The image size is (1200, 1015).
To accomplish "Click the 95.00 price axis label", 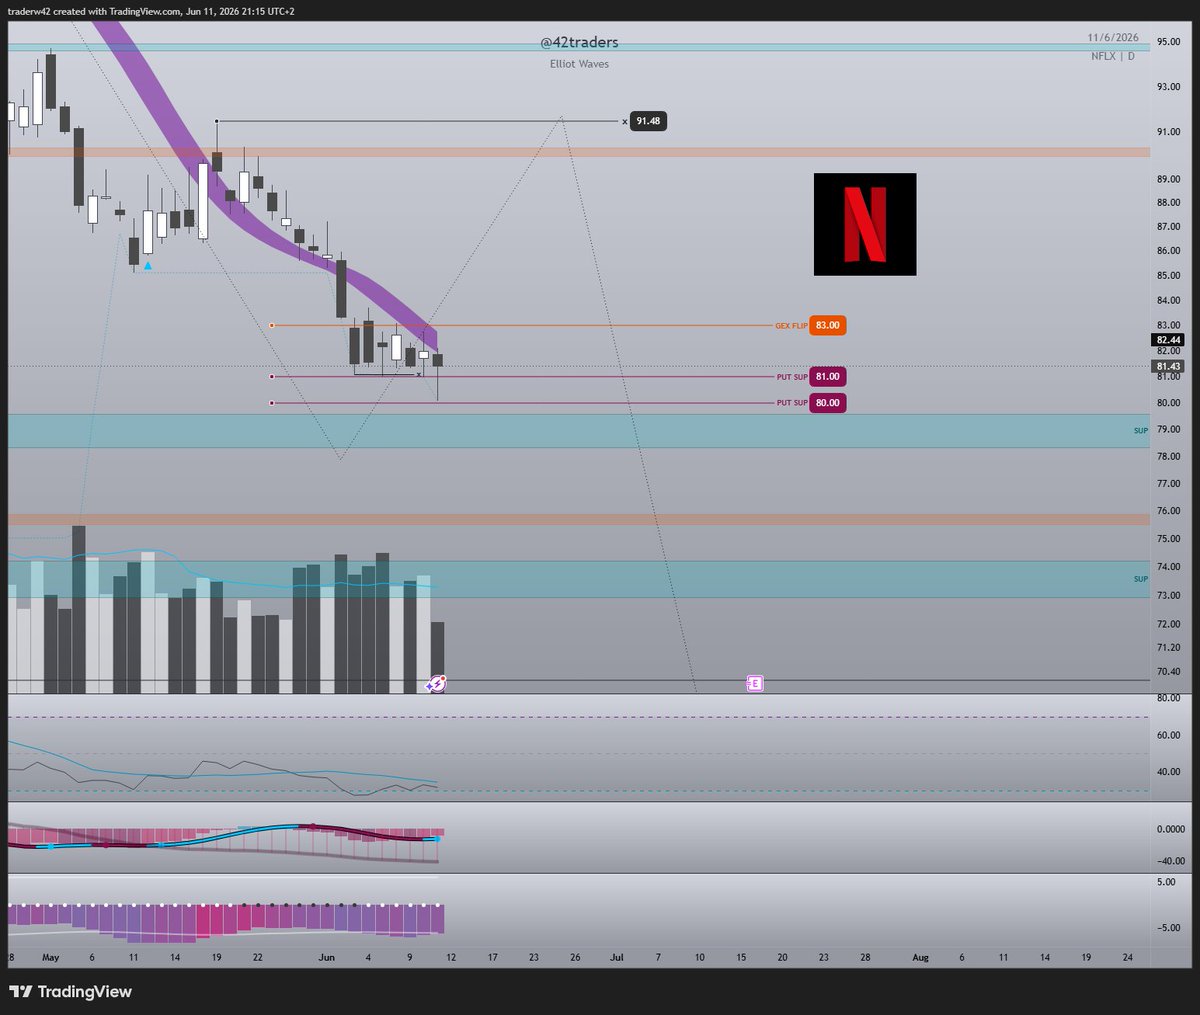I will (x=1168, y=42).
